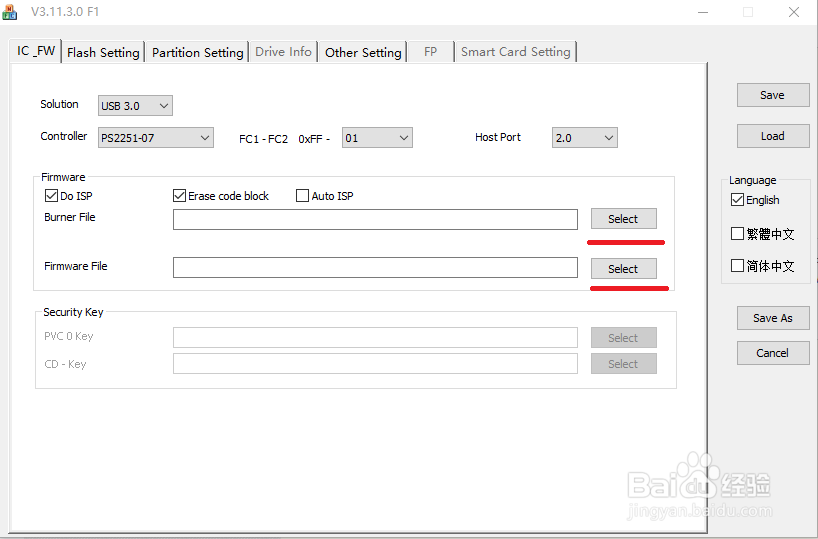The image size is (818, 539).
Task: Minimize the settings window
Action: click(x=702, y=12)
